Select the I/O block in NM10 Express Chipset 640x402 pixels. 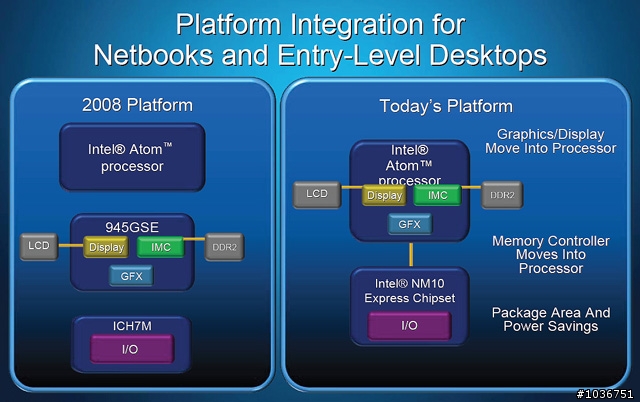409,325
